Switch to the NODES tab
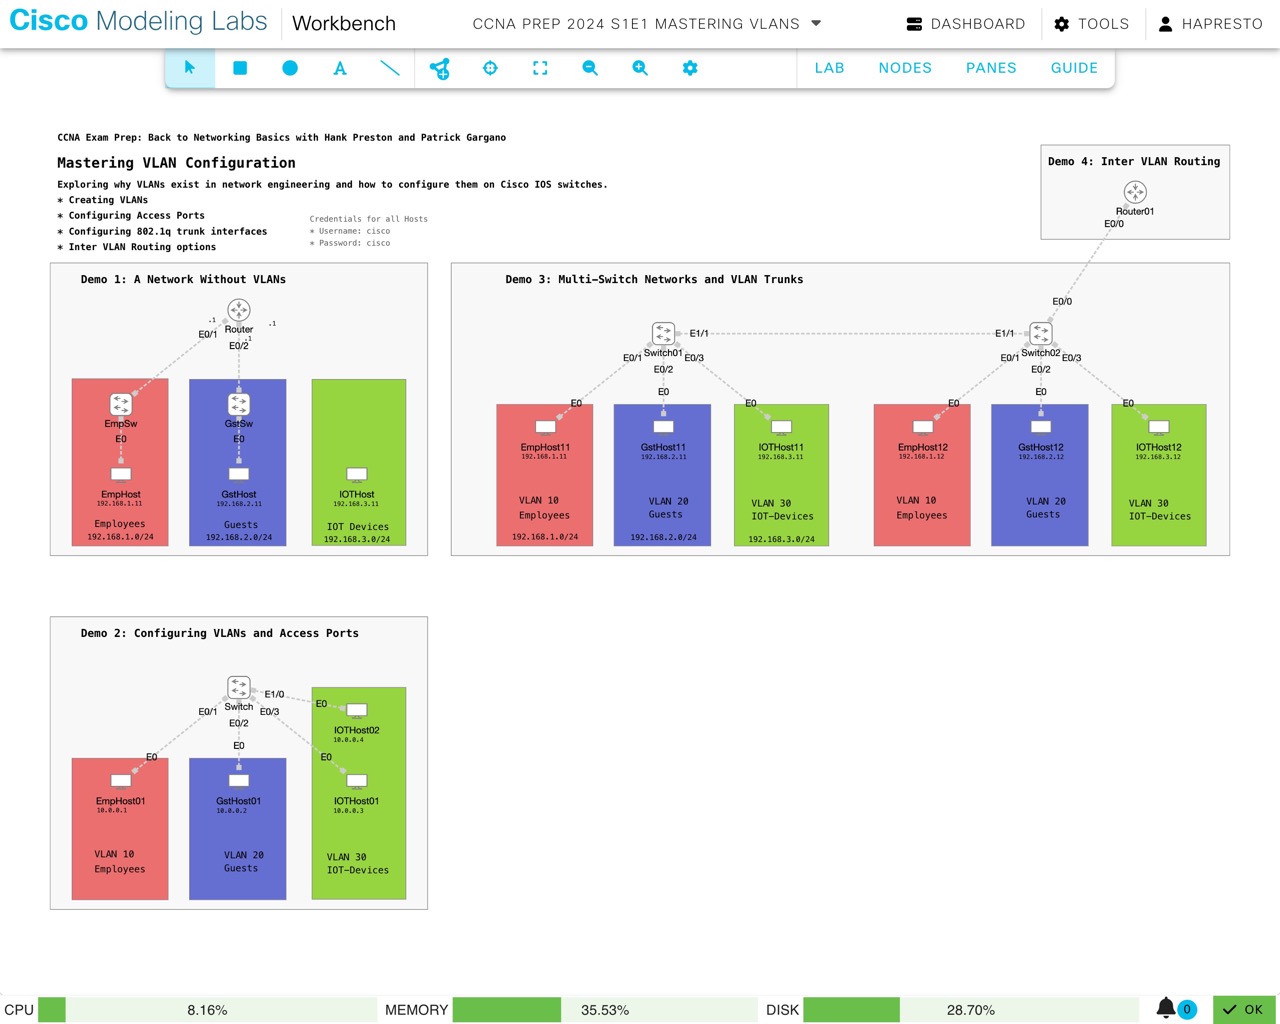The image size is (1280, 1024). 905,68
